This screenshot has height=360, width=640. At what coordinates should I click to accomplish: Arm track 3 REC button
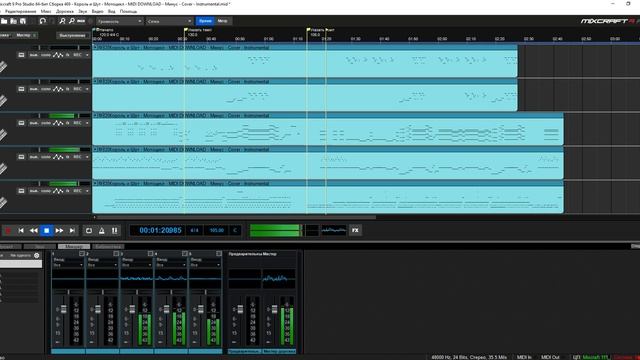pos(77,123)
